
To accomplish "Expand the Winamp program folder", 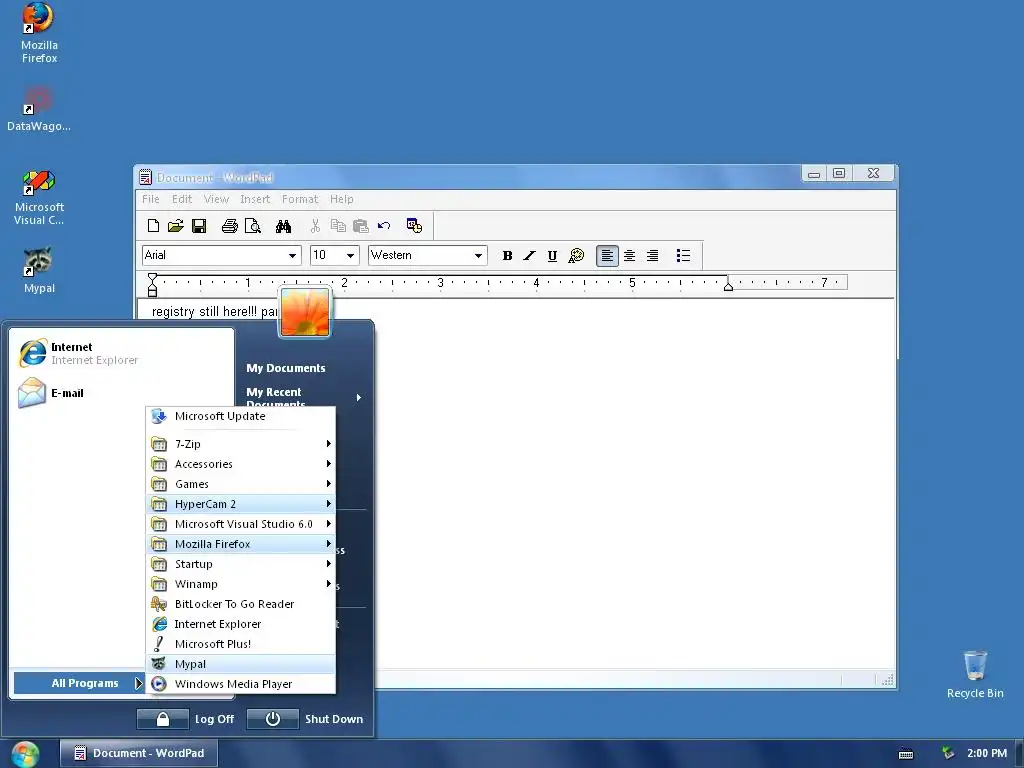I will coord(241,584).
